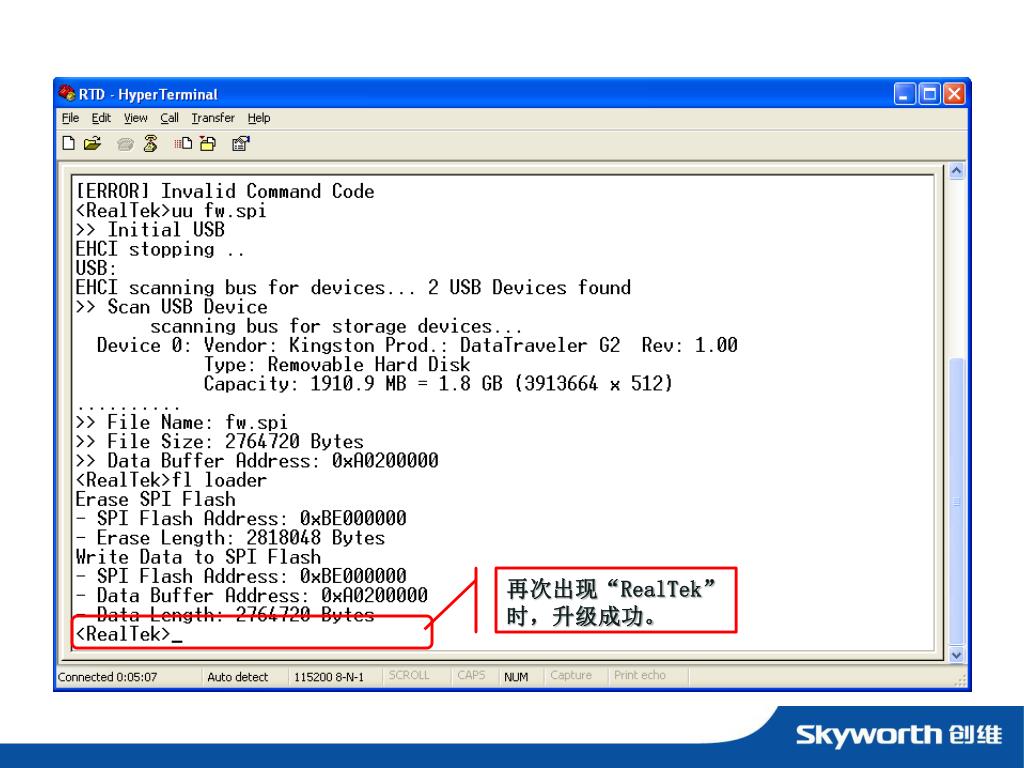Click the "Erase Length: 2818048 Bytes" line
The image size is (1024, 768).
[230, 538]
